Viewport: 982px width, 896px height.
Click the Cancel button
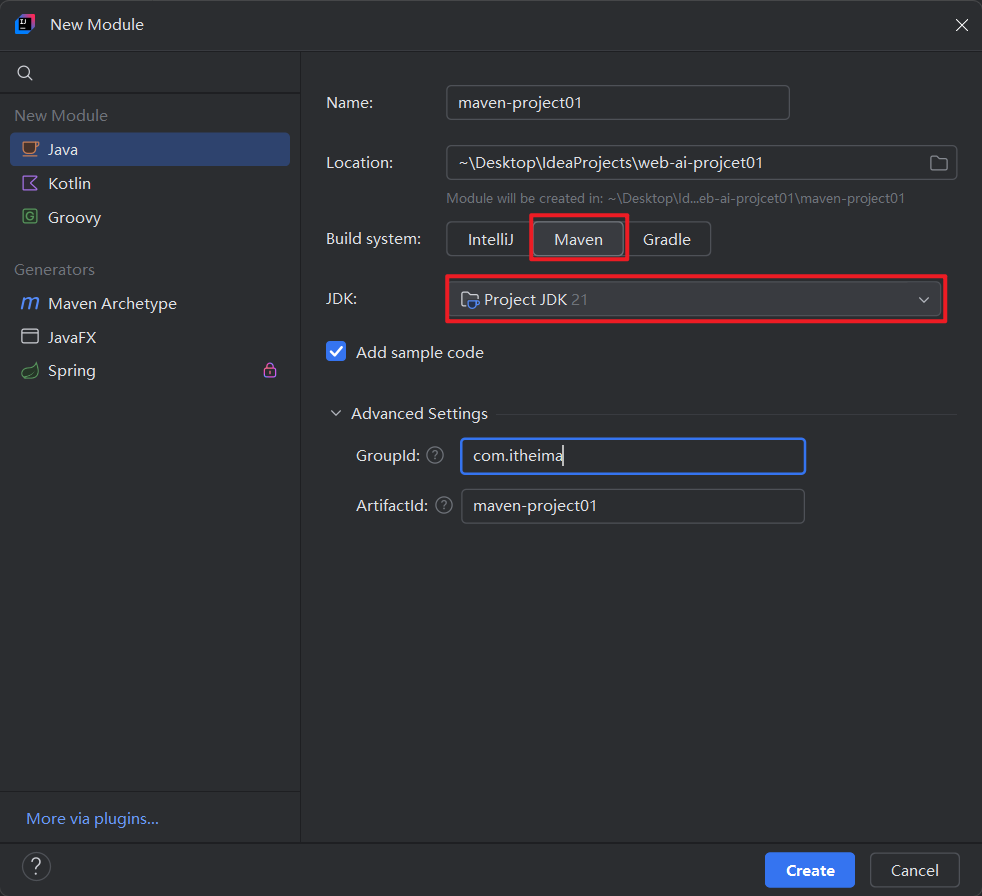(x=914, y=870)
